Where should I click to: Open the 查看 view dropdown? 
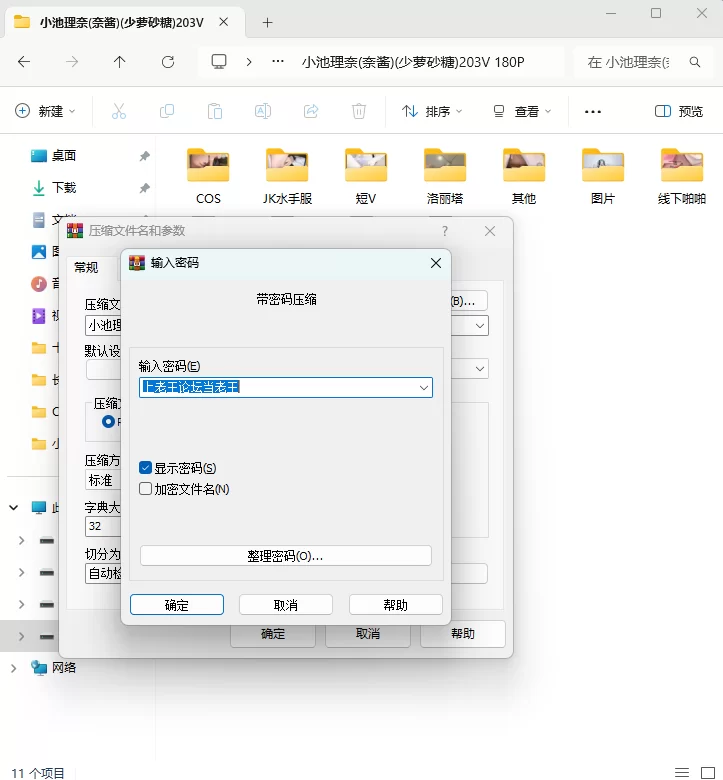pos(520,112)
